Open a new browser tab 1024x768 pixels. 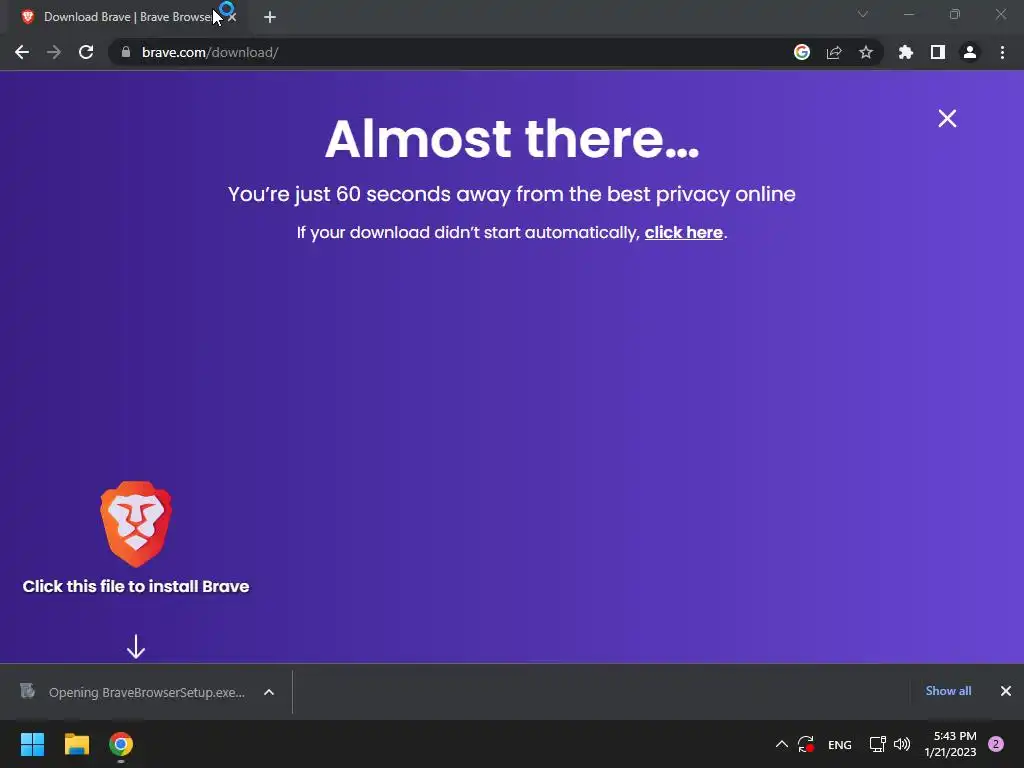270,17
